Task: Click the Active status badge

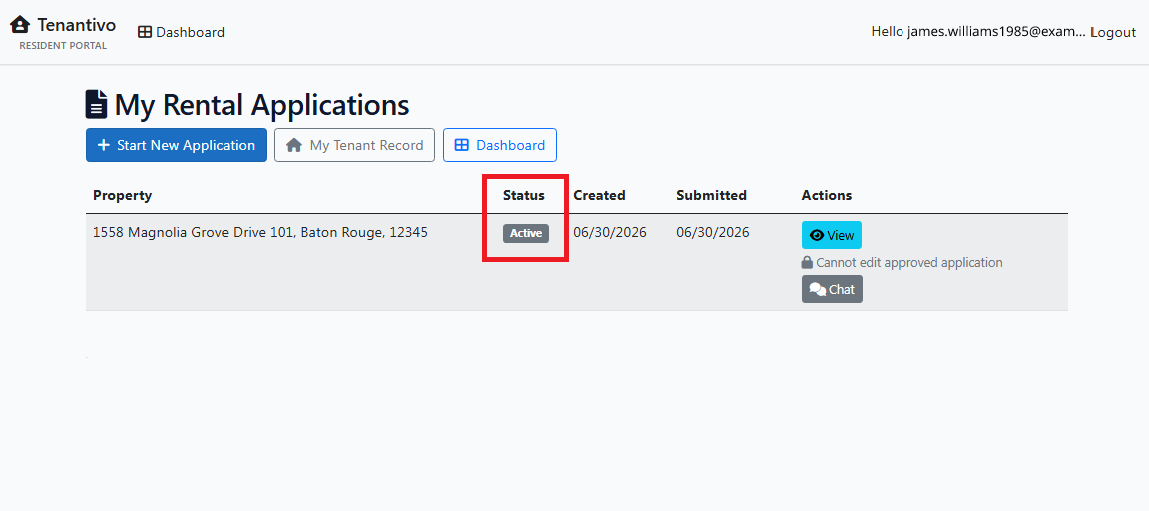Action: pos(525,233)
